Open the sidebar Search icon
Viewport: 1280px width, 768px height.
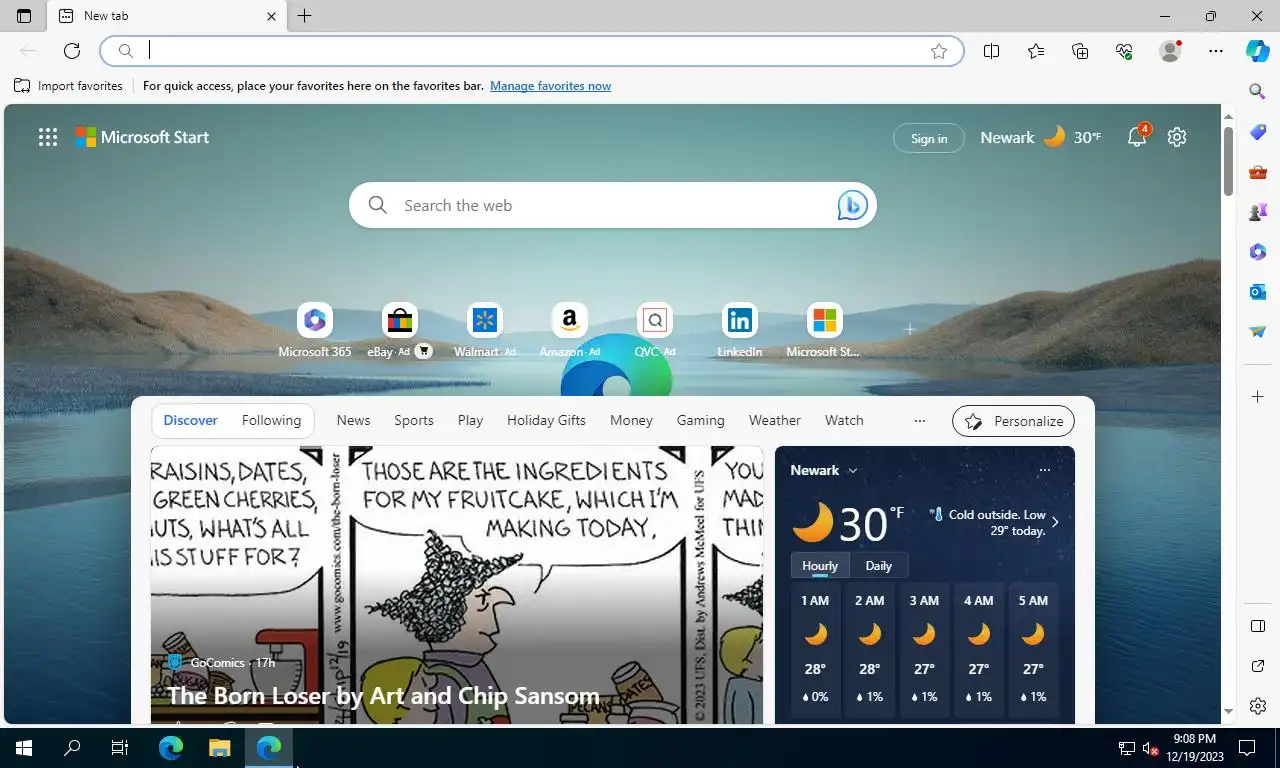click(x=1258, y=91)
